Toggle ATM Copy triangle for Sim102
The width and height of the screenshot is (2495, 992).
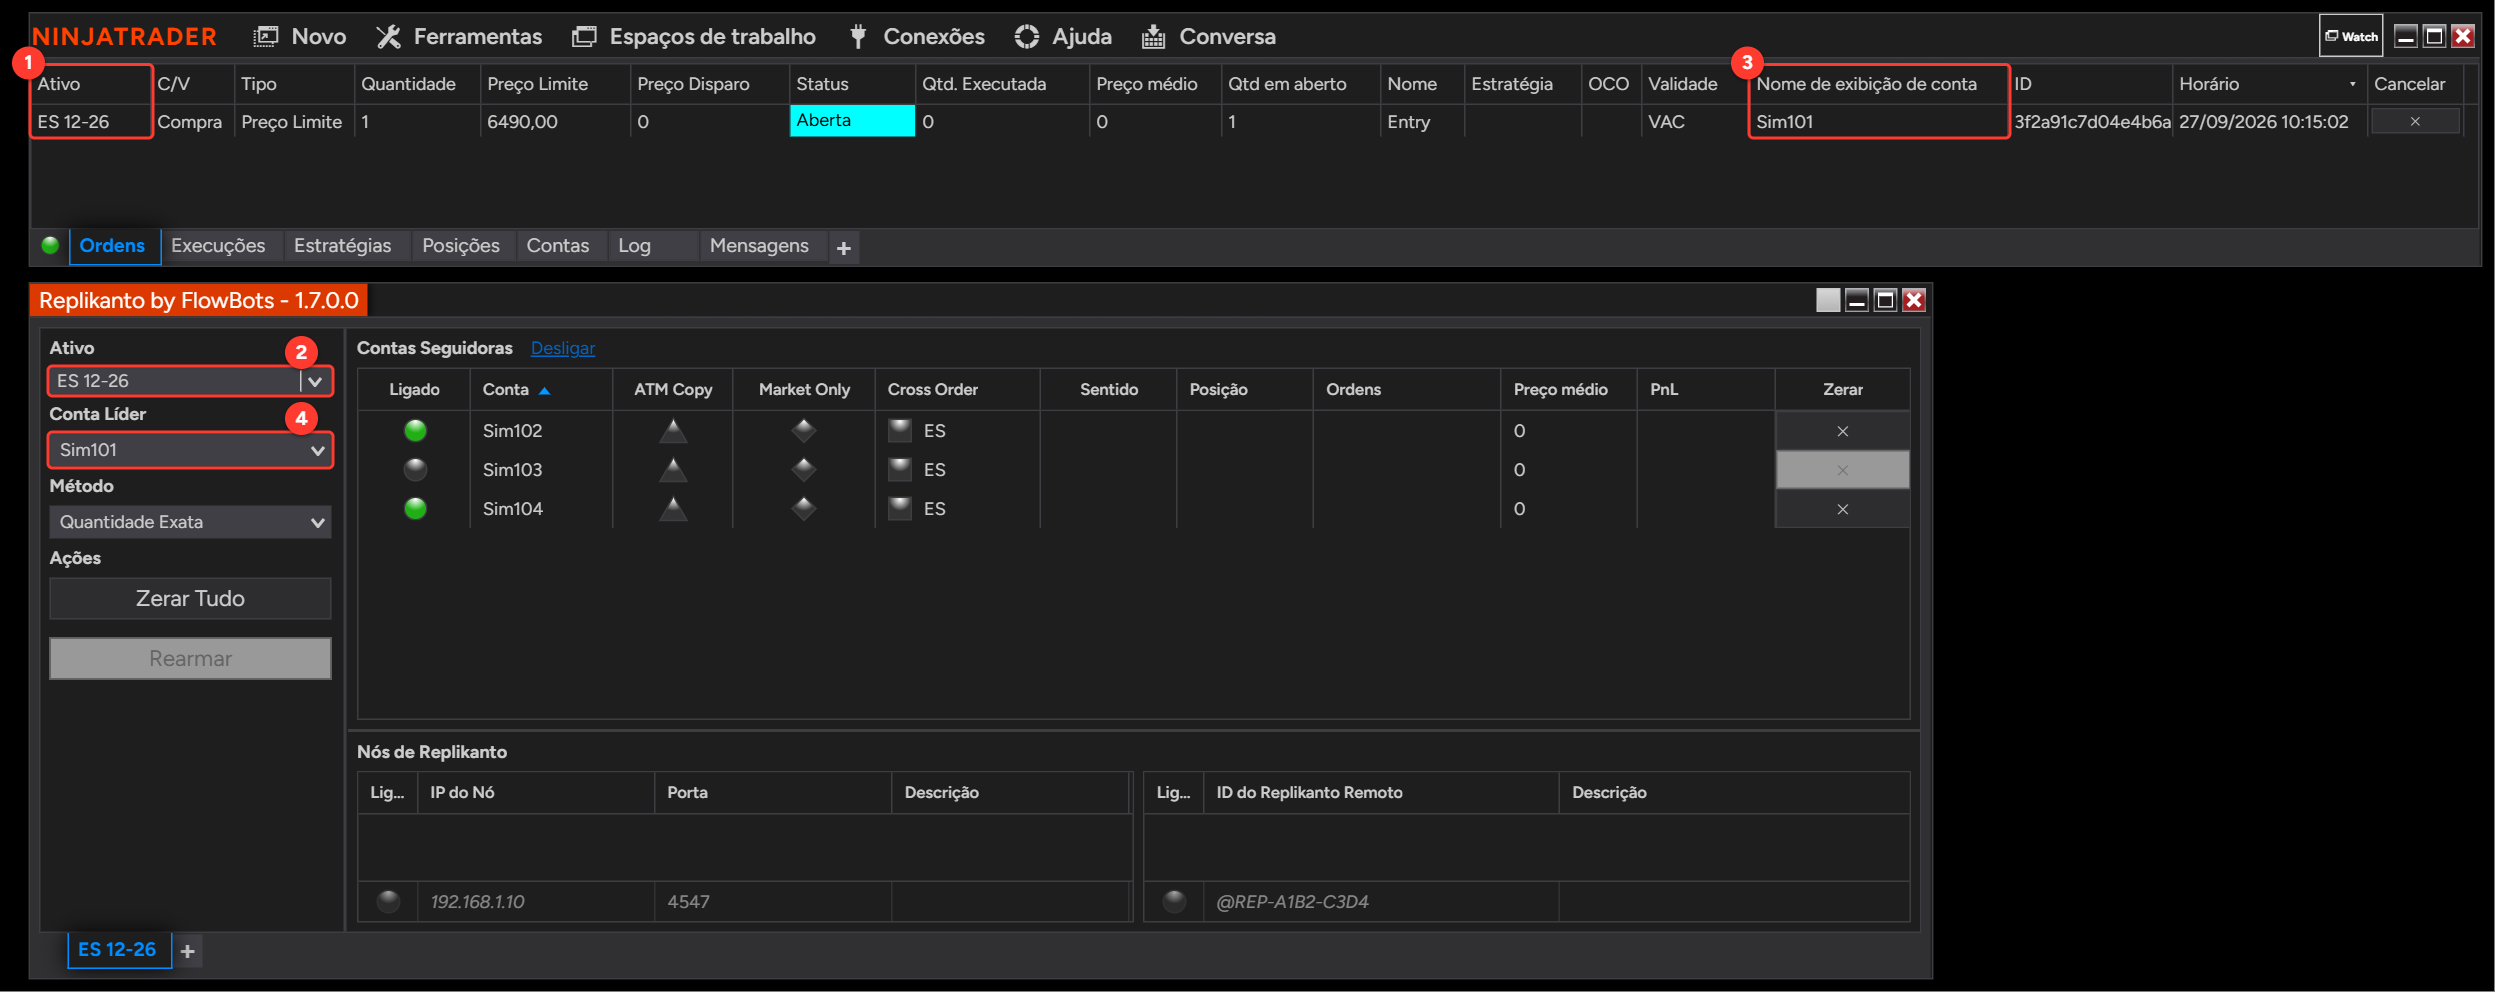pos(673,431)
